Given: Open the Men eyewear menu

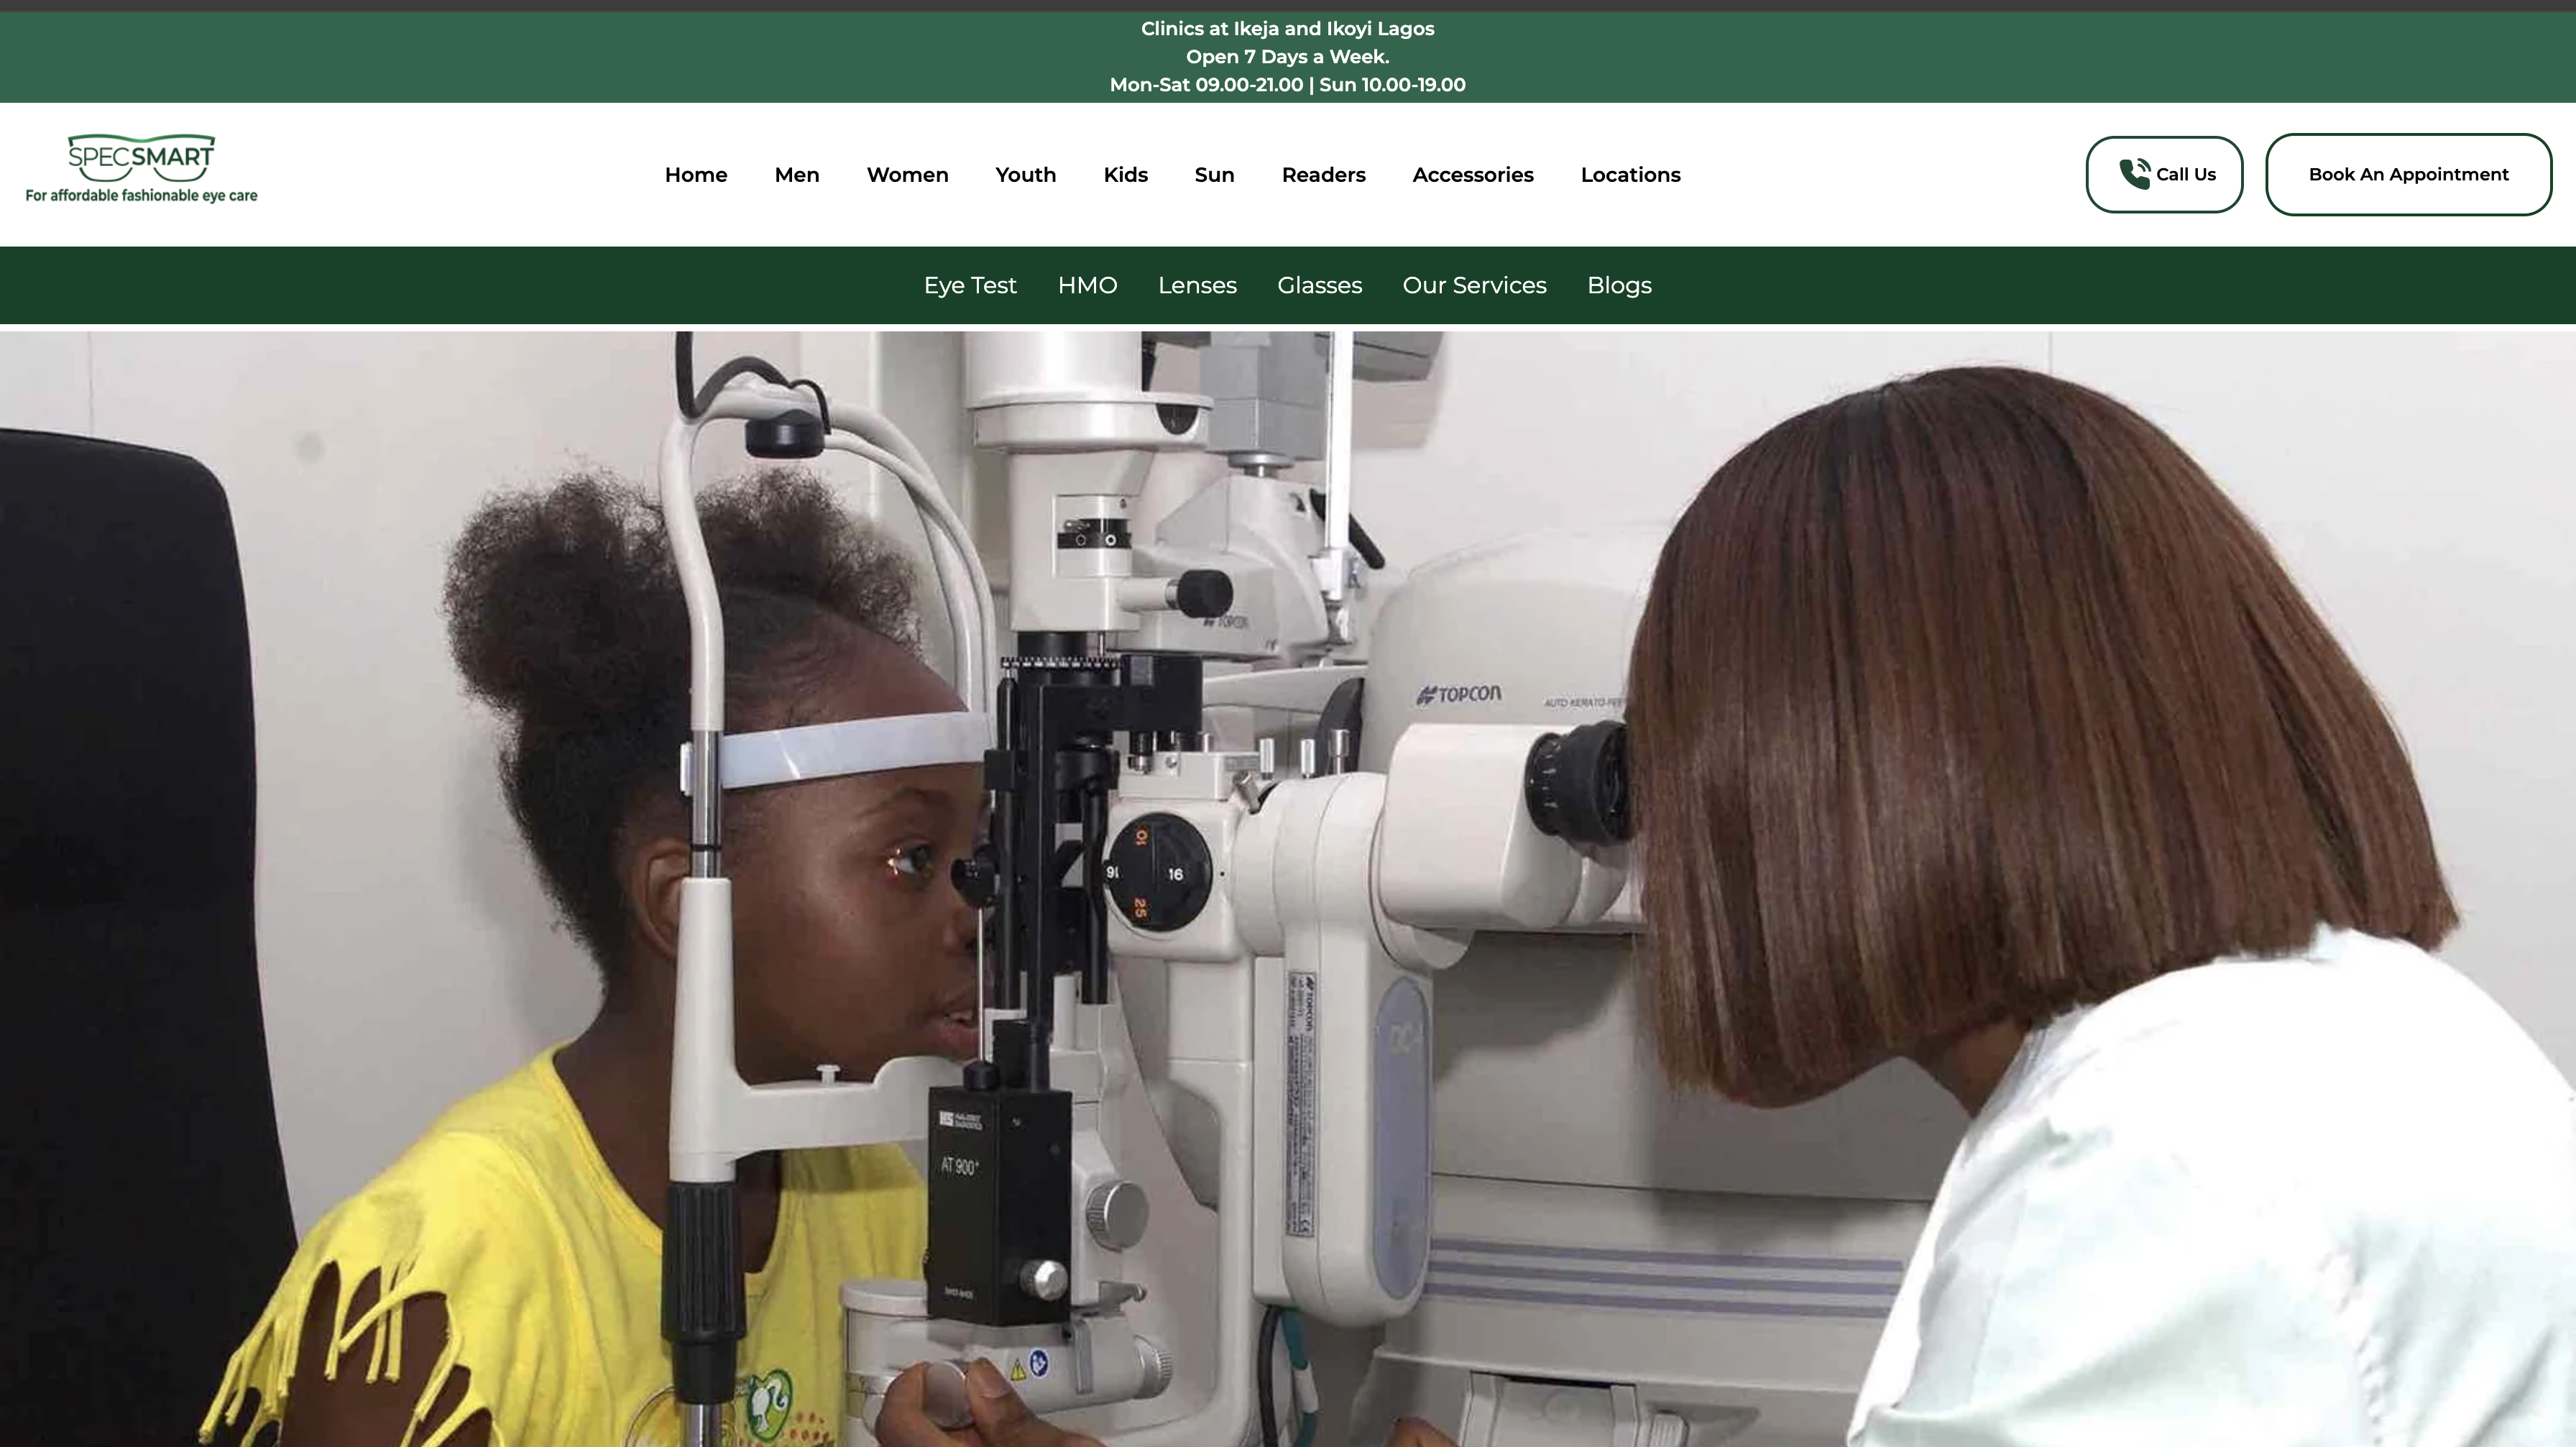Looking at the screenshot, I should pyautogui.click(x=797, y=175).
